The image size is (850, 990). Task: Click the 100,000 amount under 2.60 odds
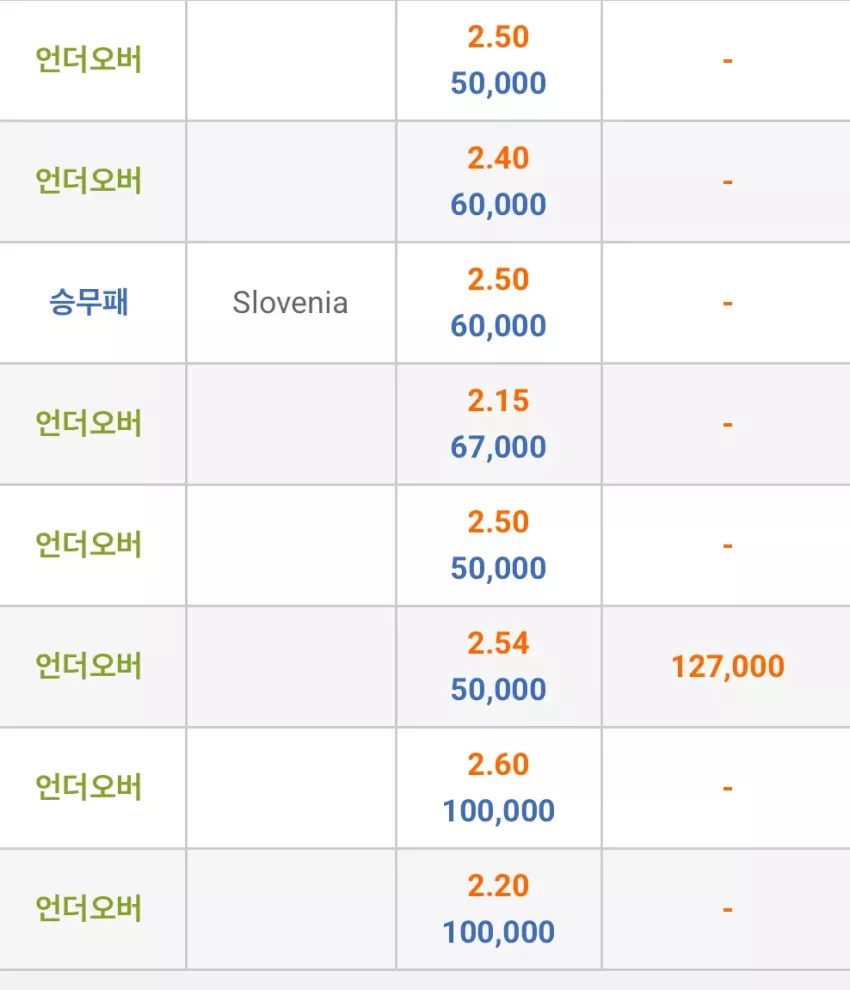pos(498,811)
